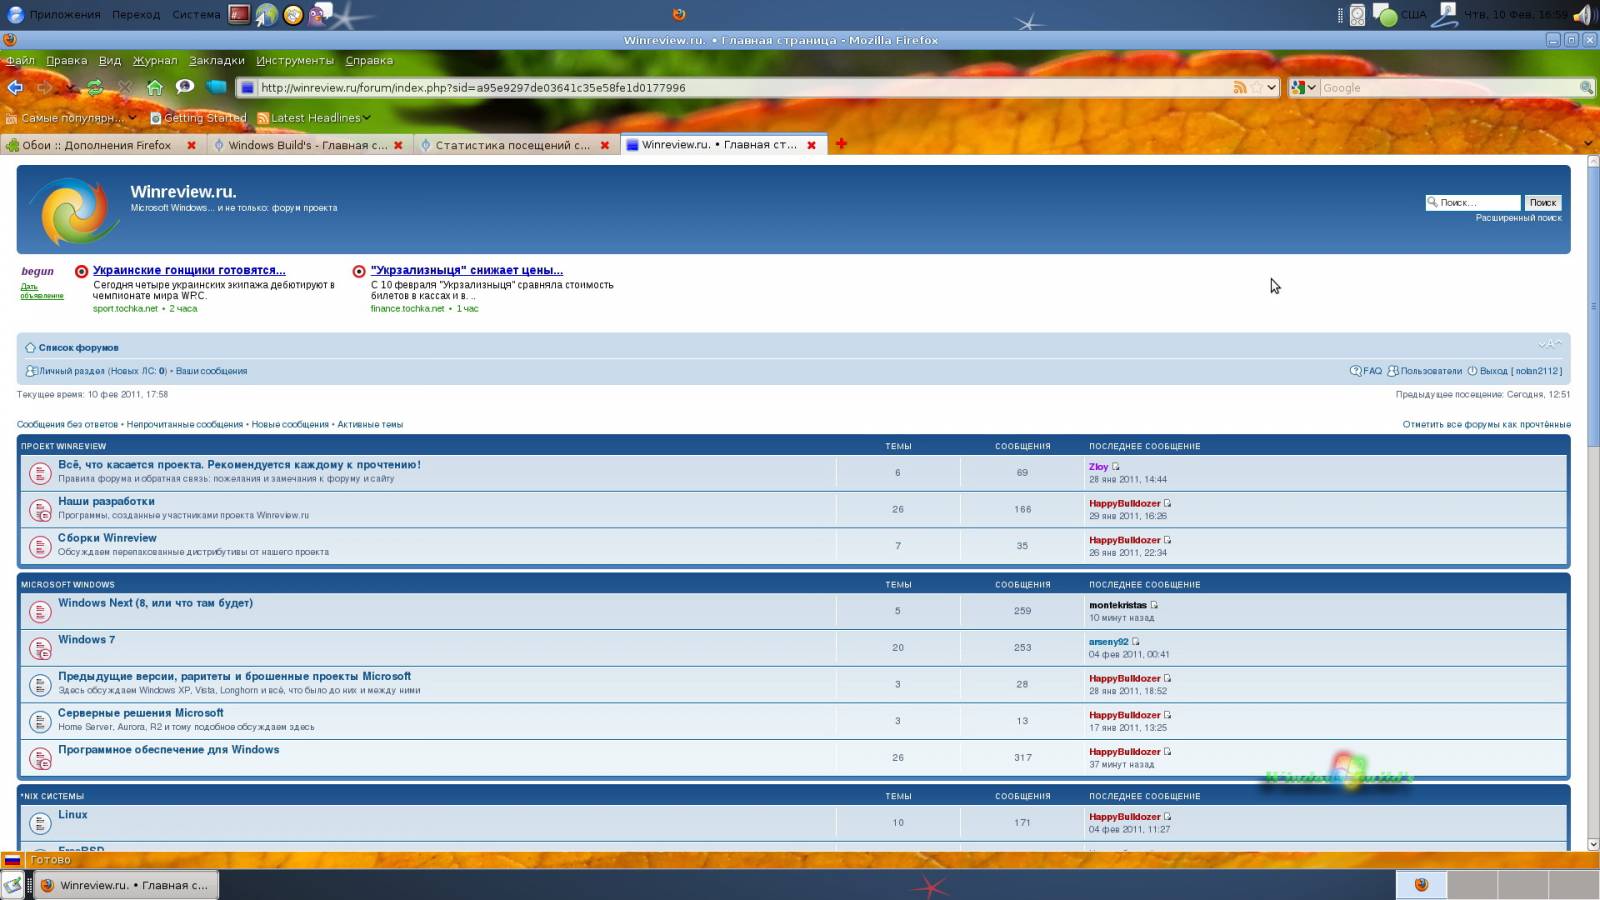View latest post icon next to arseny92
1600x900 pixels.
point(1135,642)
